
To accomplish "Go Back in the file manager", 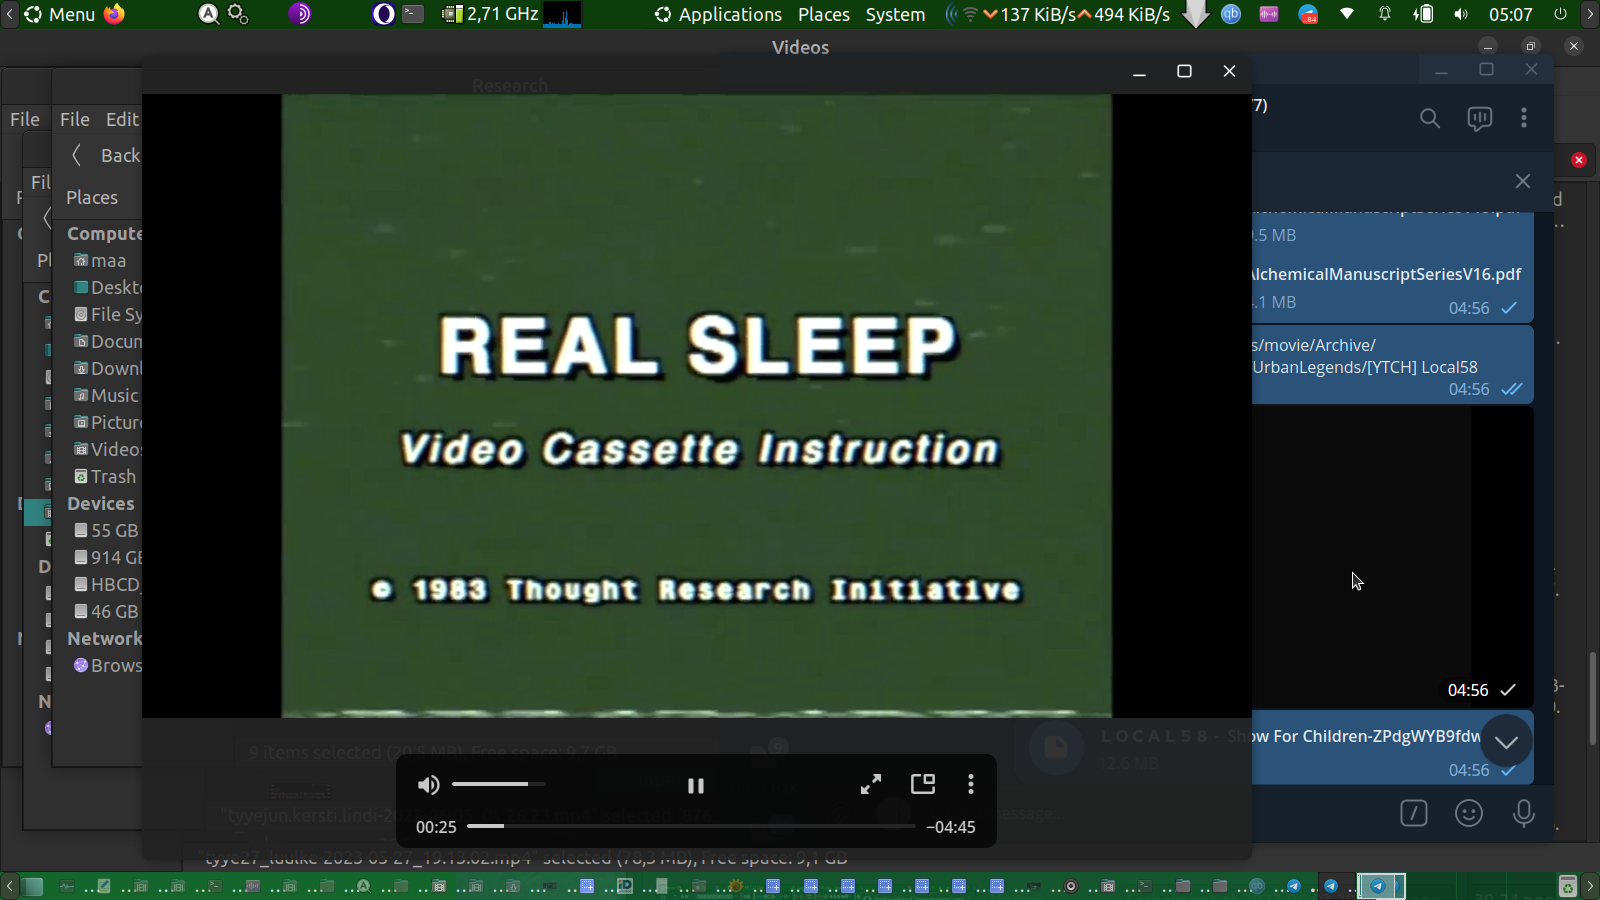I will pyautogui.click(x=106, y=155).
